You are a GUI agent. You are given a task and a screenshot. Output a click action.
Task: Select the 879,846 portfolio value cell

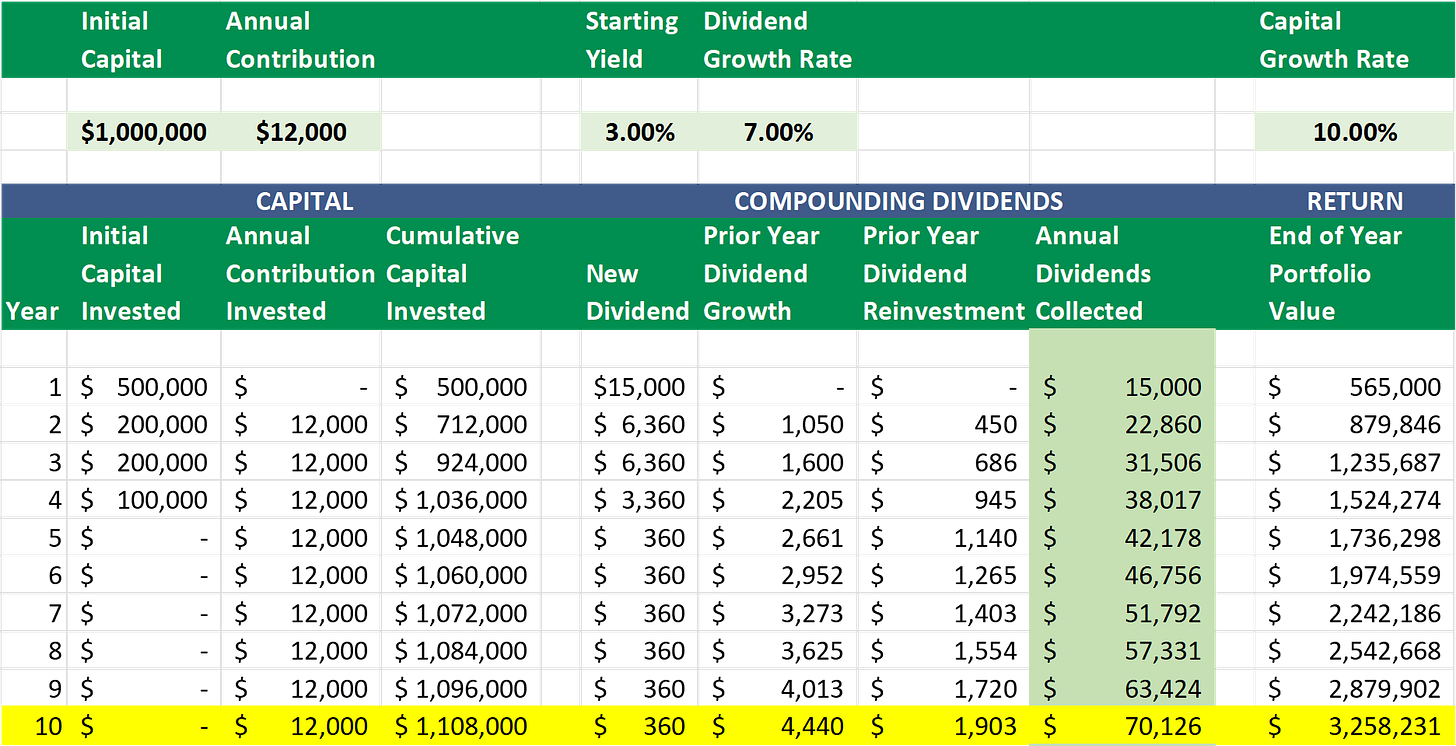click(1355, 425)
